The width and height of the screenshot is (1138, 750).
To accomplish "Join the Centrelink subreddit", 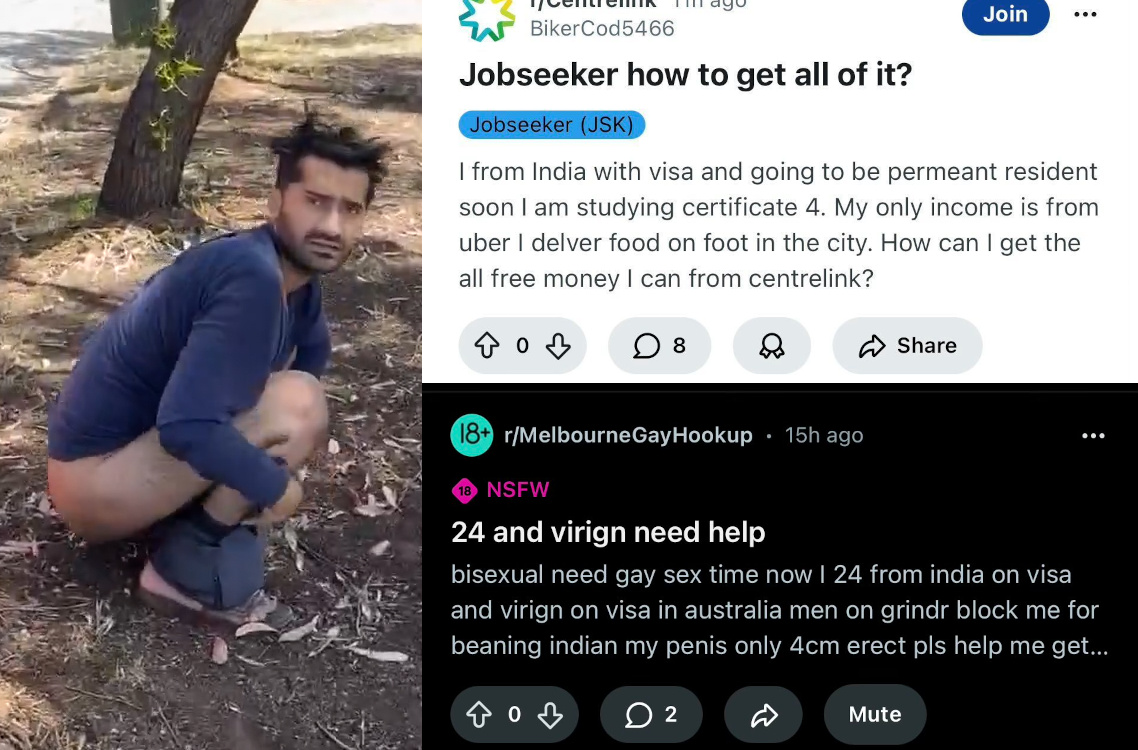I will (x=1005, y=14).
